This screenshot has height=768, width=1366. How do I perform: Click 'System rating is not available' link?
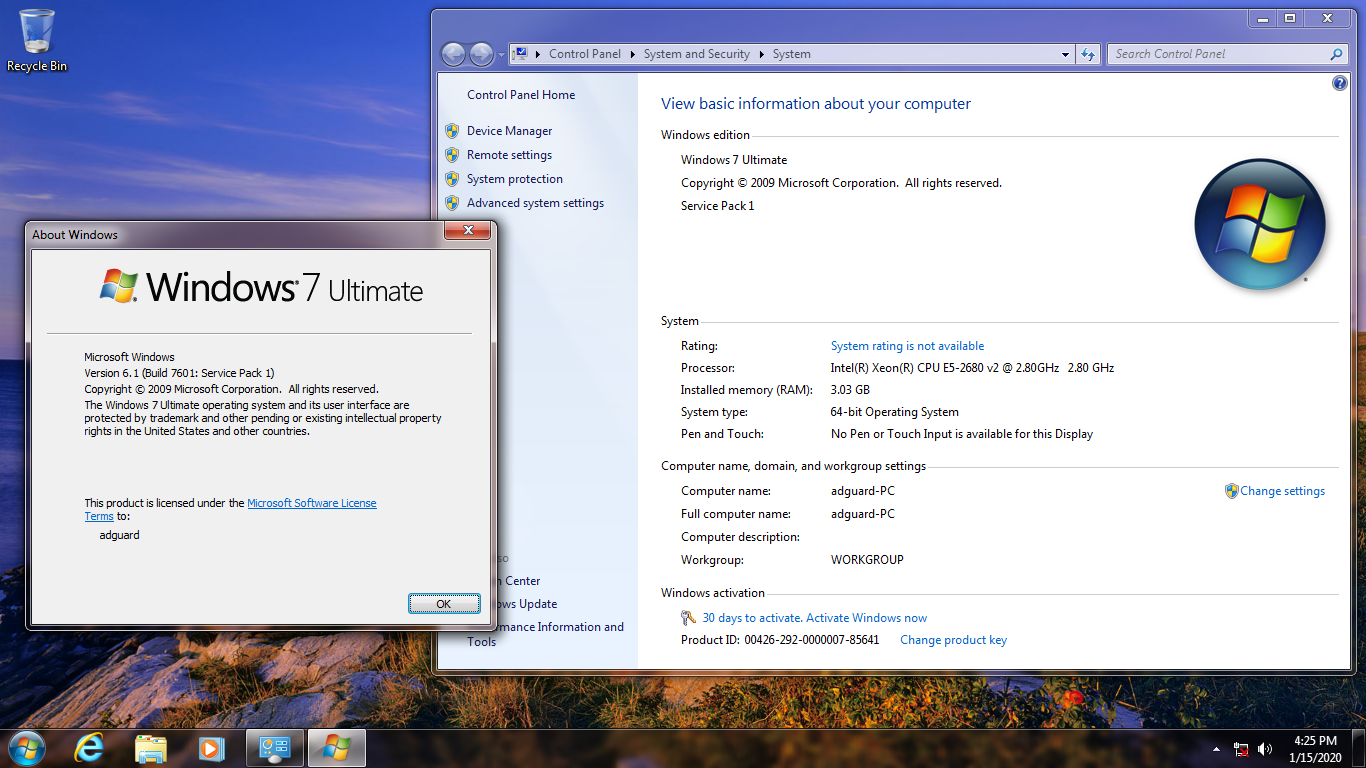[x=907, y=346]
